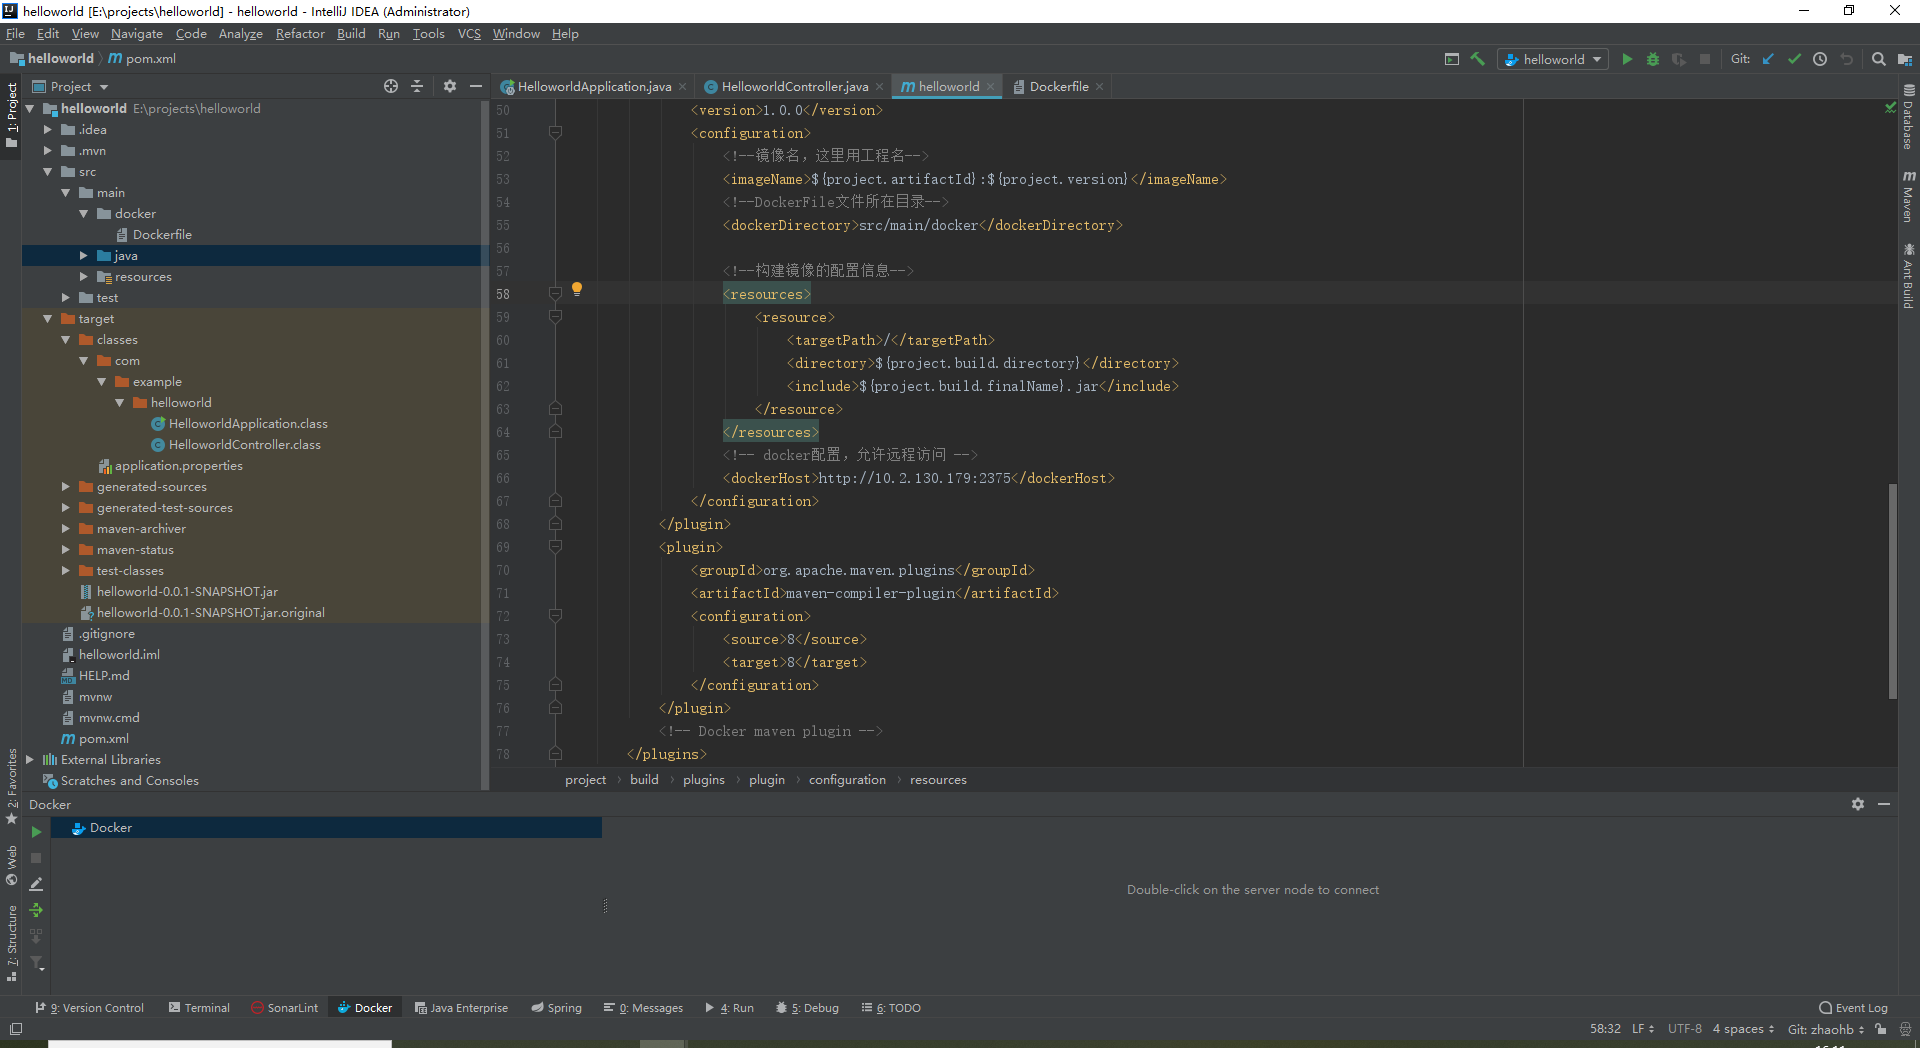Click the intention lightbulb on line 58

click(577, 289)
